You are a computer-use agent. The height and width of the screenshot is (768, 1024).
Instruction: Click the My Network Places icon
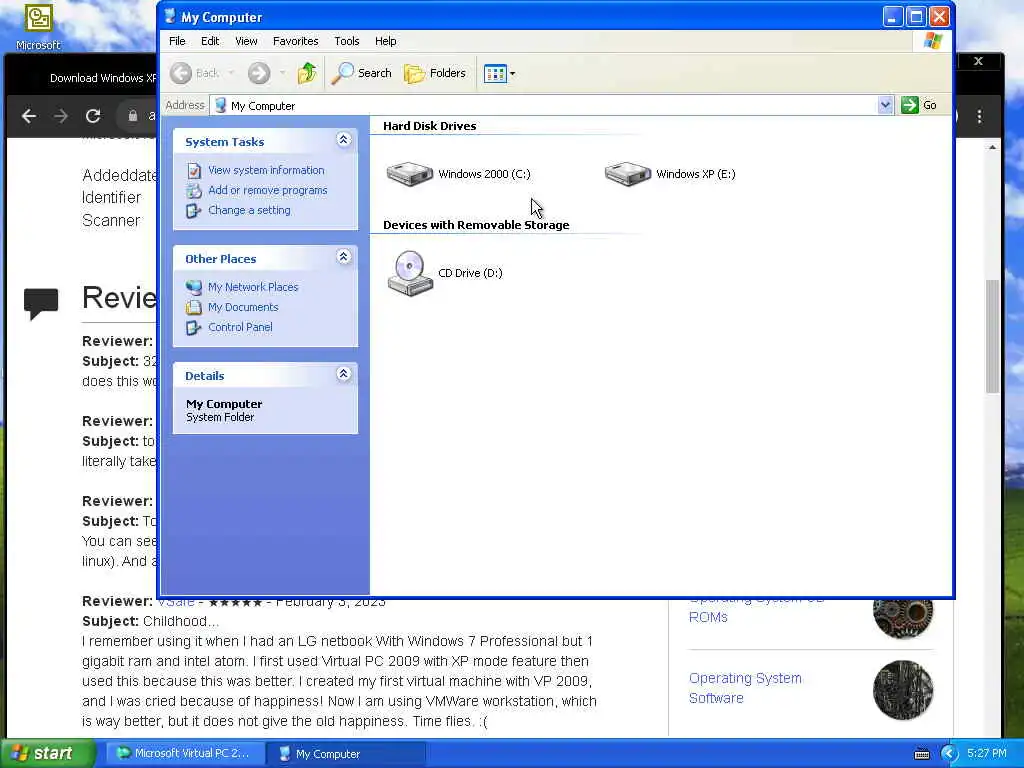(x=194, y=287)
